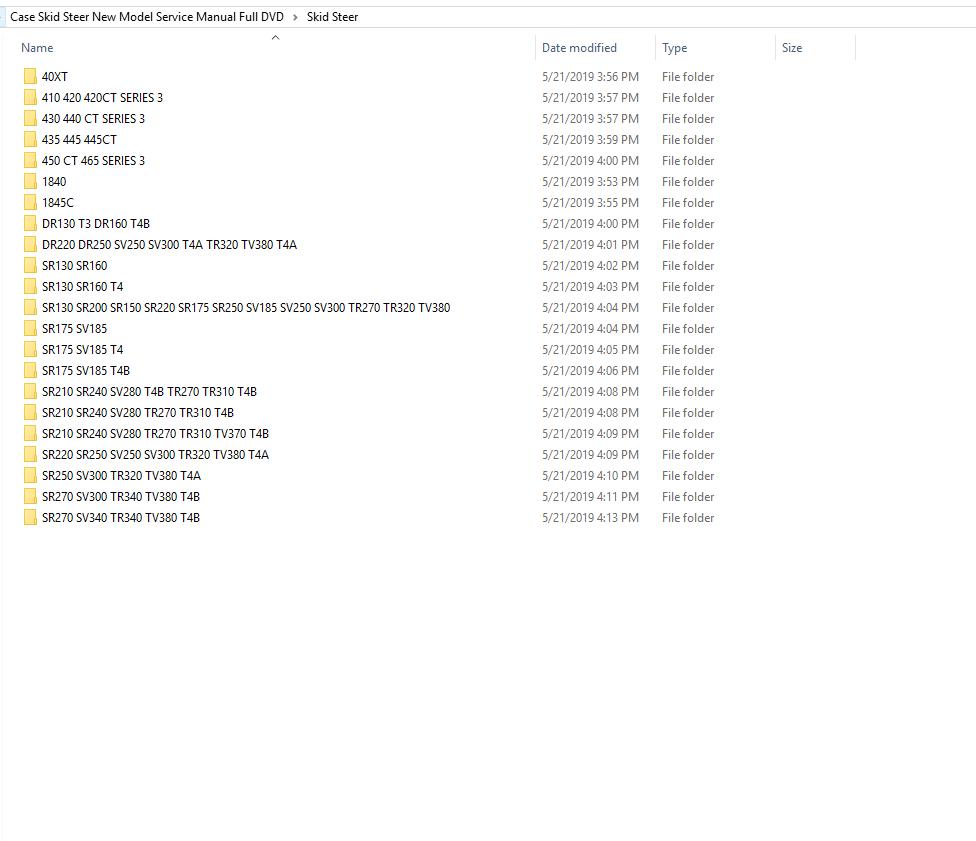Click the folder icon beside SR250 SV300 TR320 TV380 T4A

tap(30, 476)
